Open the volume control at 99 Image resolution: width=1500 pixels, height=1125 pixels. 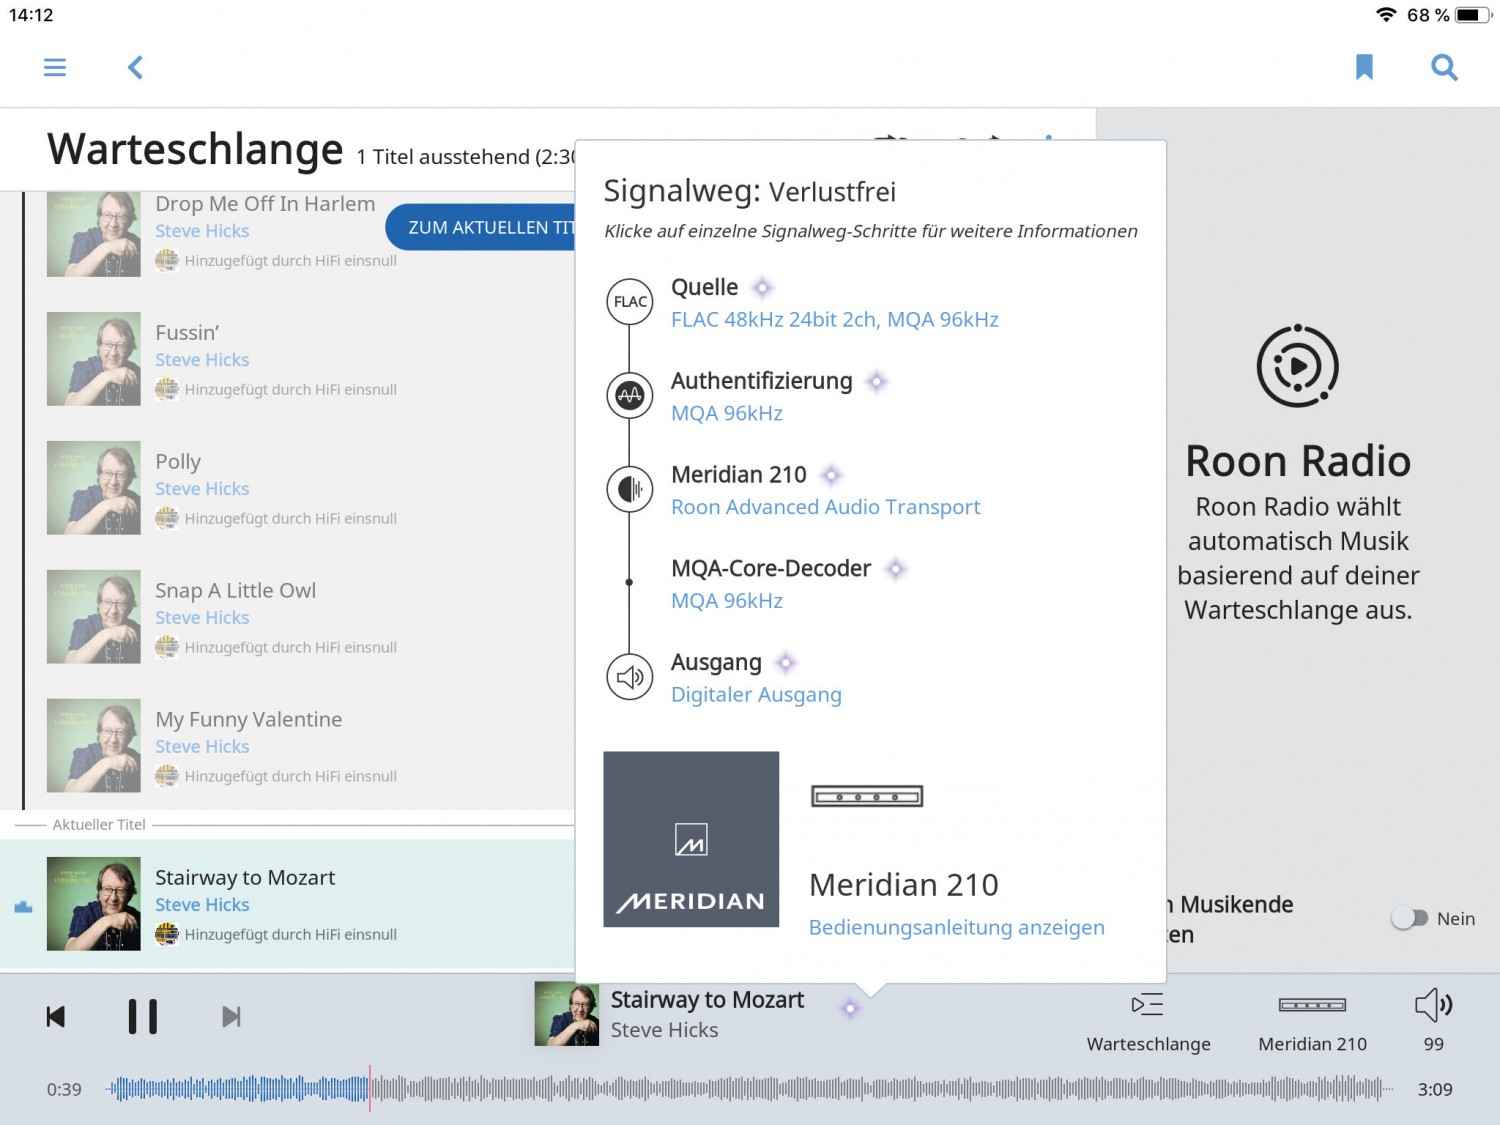1434,1022
